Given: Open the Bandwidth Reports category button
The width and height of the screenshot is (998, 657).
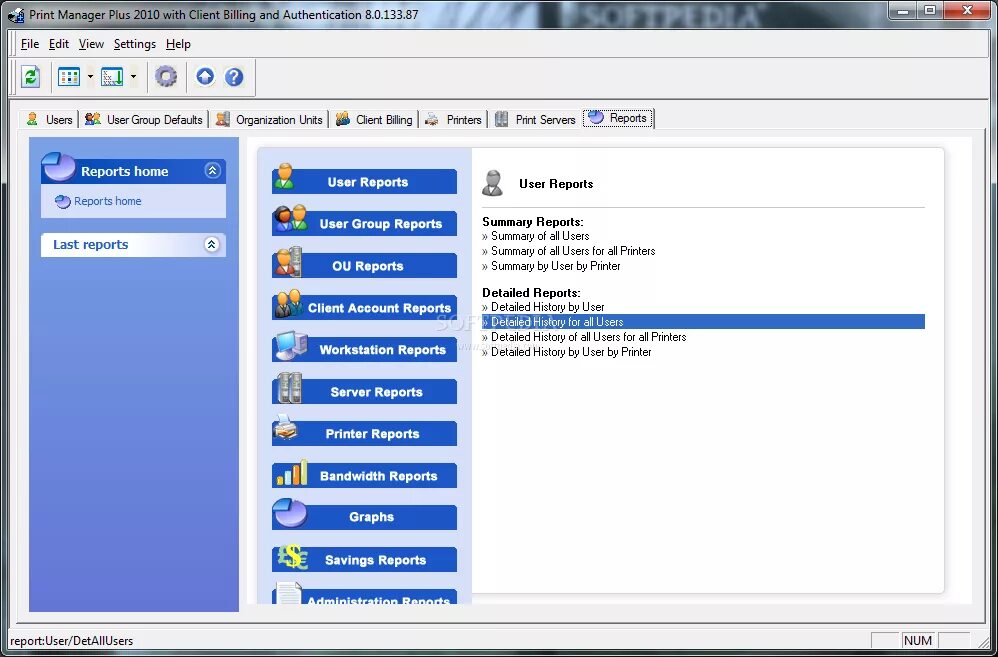Looking at the screenshot, I should point(364,476).
